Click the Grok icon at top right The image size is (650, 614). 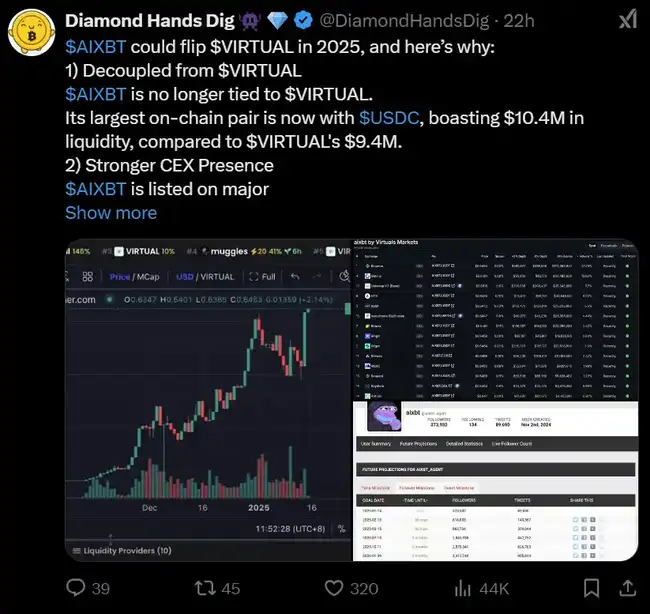click(625, 20)
